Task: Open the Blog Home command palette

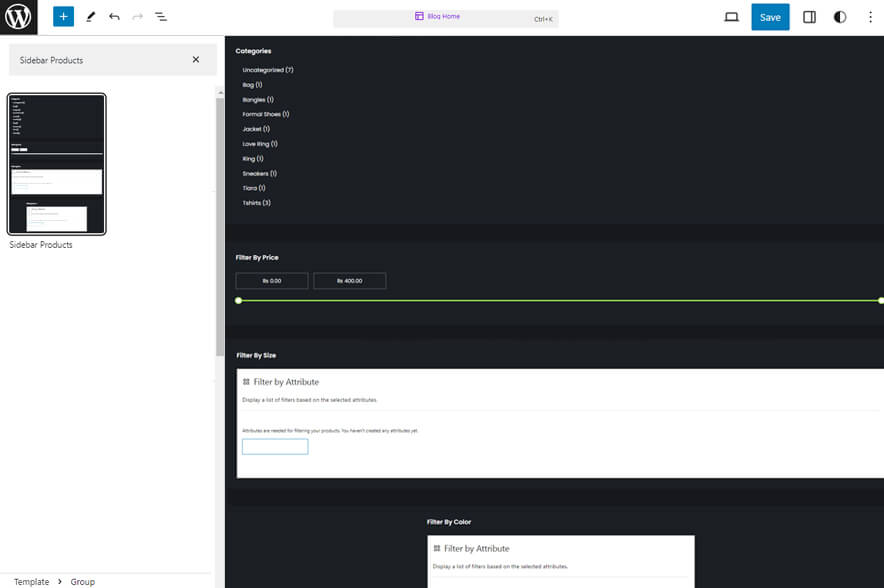Action: click(x=443, y=17)
